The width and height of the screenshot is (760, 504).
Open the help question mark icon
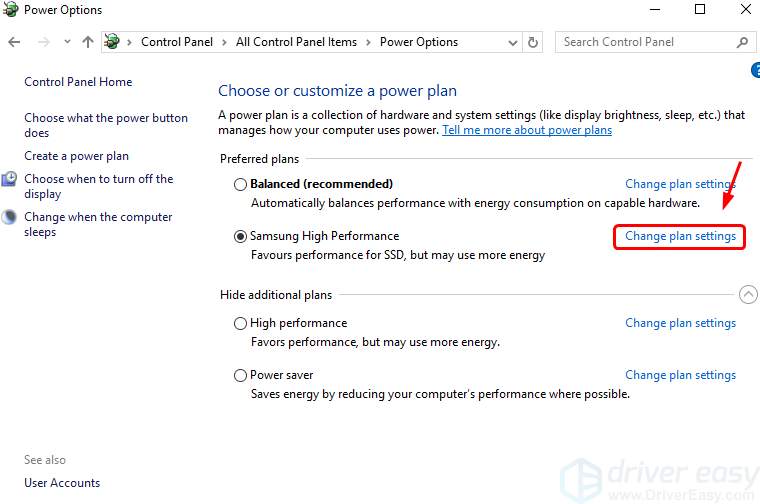[x=756, y=70]
